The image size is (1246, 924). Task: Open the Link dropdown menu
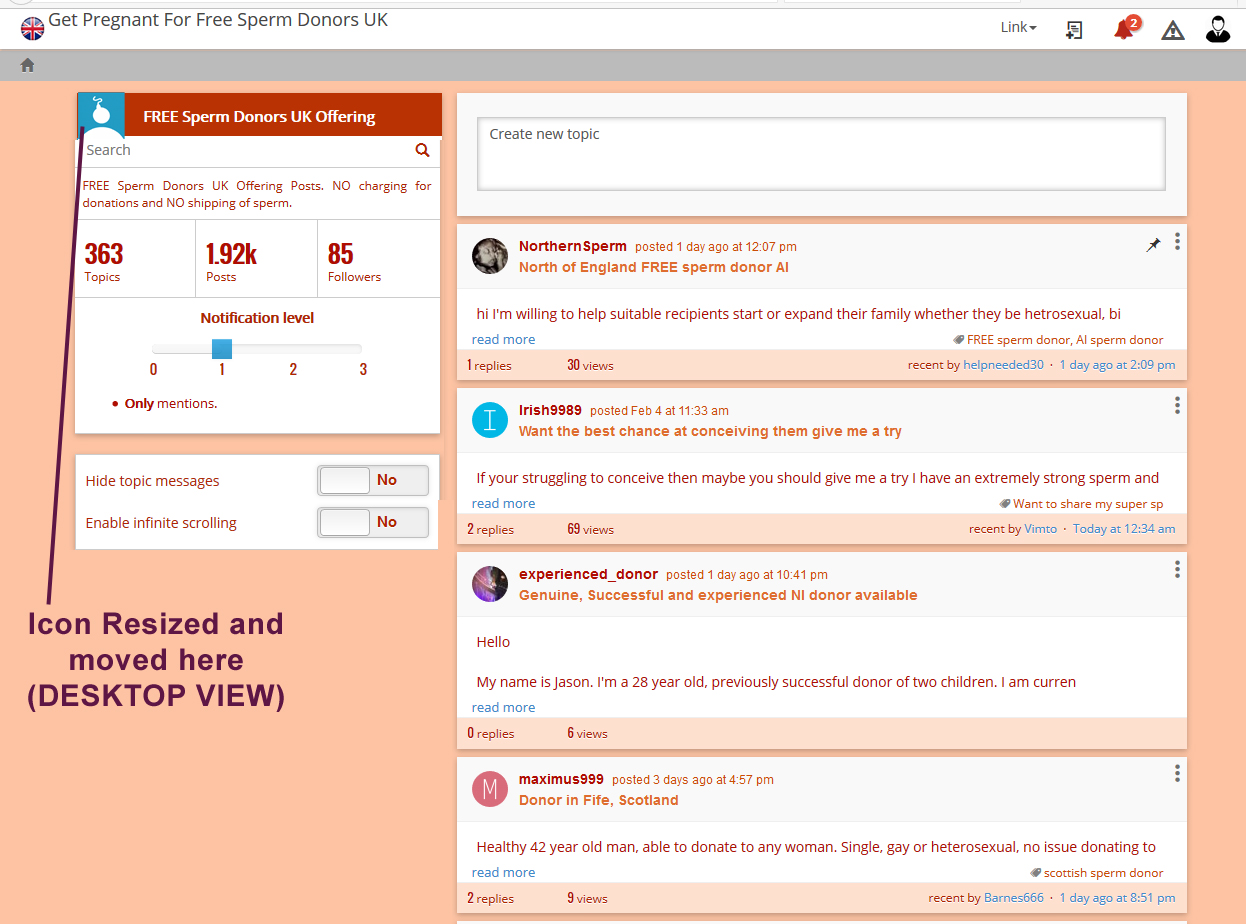[1018, 27]
